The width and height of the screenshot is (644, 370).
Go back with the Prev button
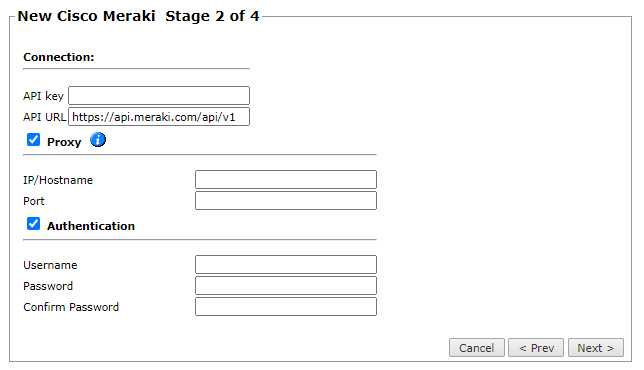536,348
